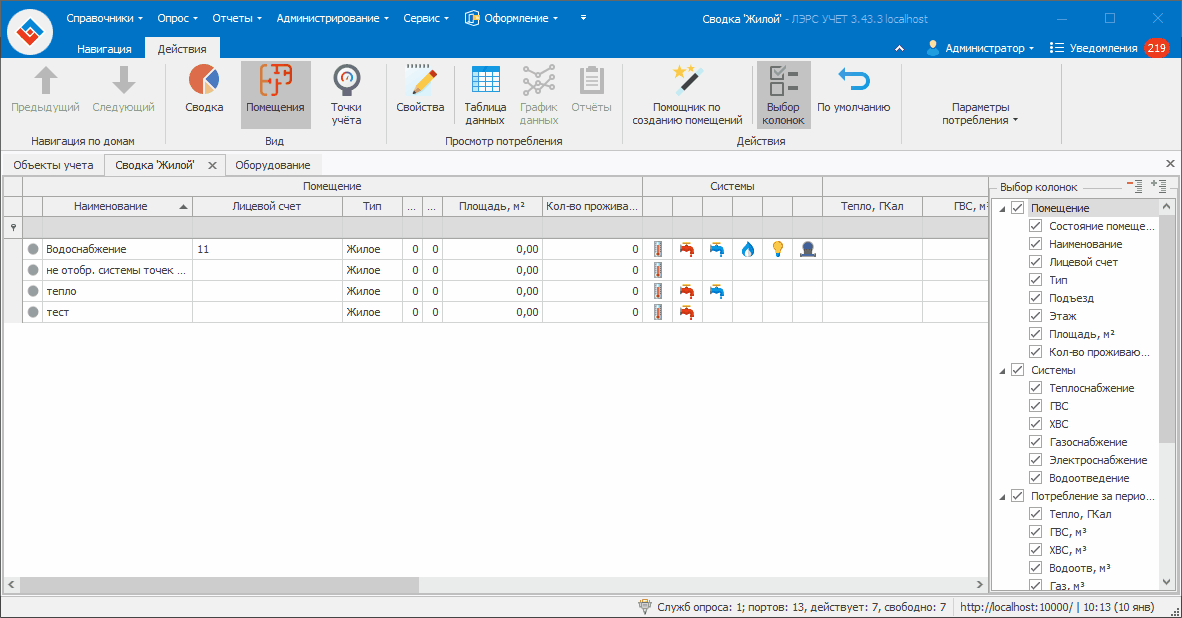Toggle the Тепло, ГКал checkbox

pos(1035,514)
